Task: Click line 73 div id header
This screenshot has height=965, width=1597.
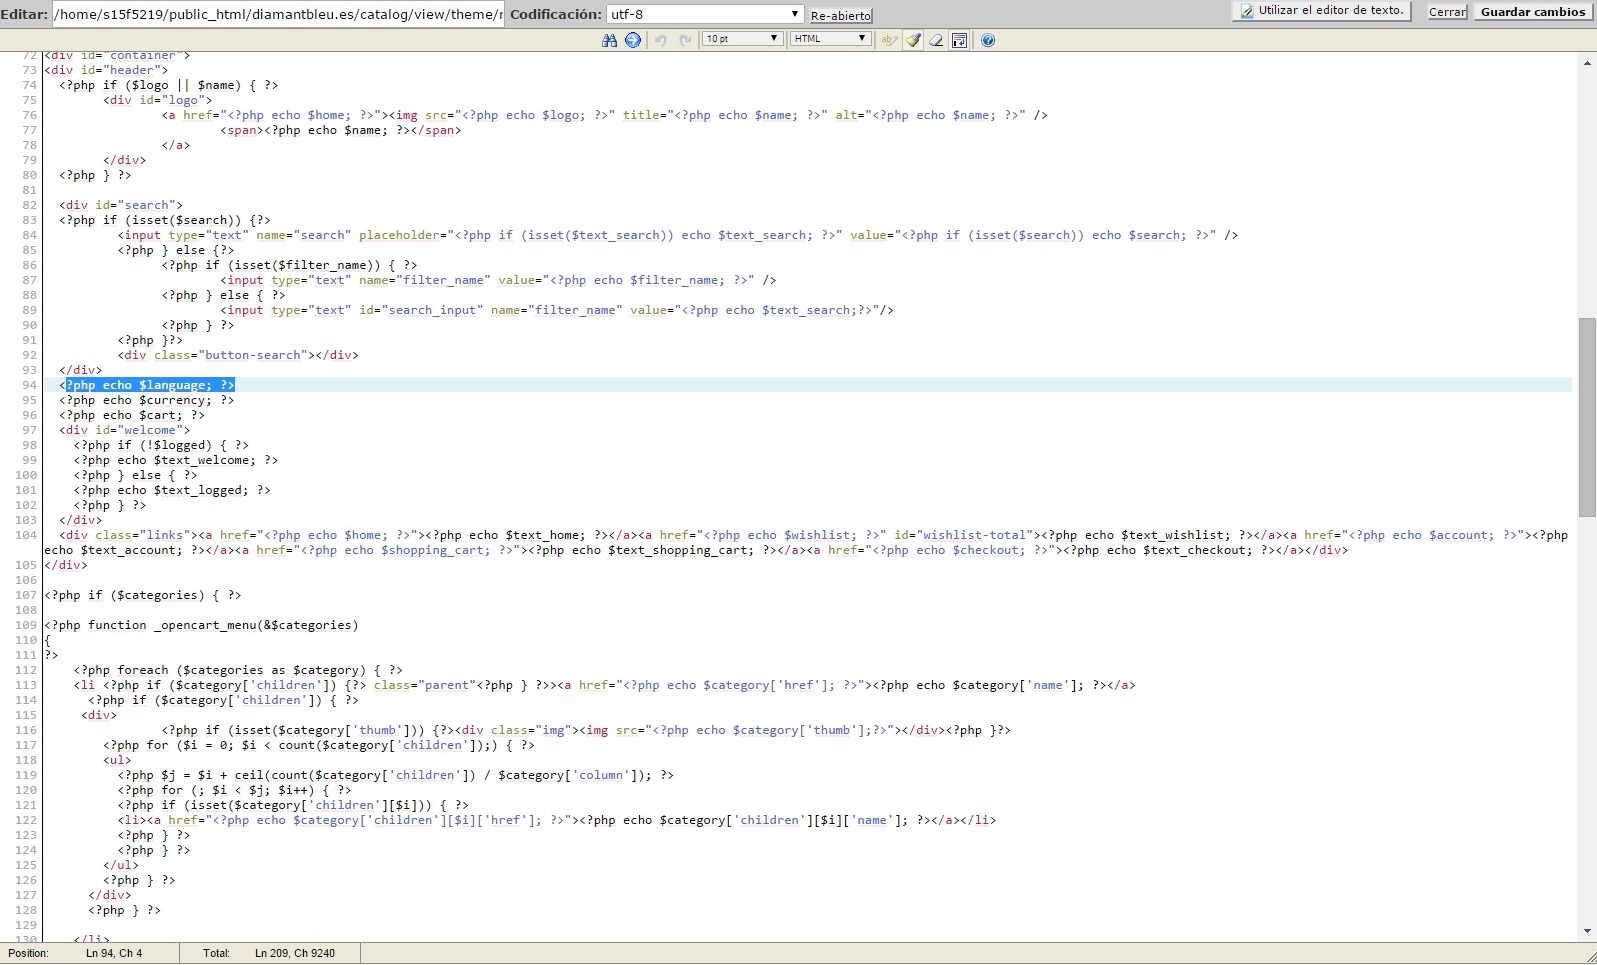Action: tap(106, 70)
